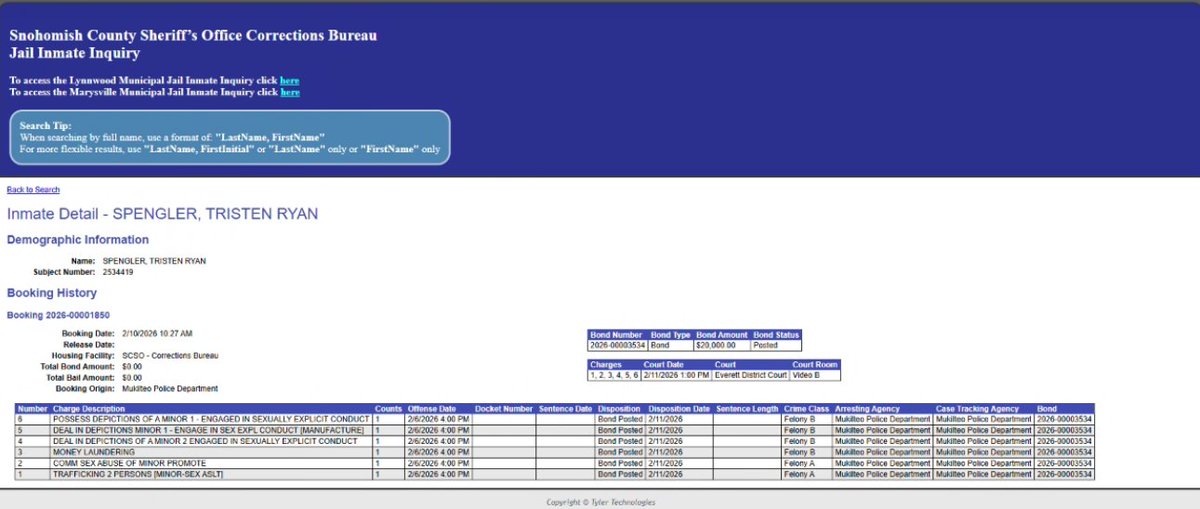Select the Booking Date value 2/10/2026 10:27 AM
This screenshot has height=509, width=1200.
point(157,333)
